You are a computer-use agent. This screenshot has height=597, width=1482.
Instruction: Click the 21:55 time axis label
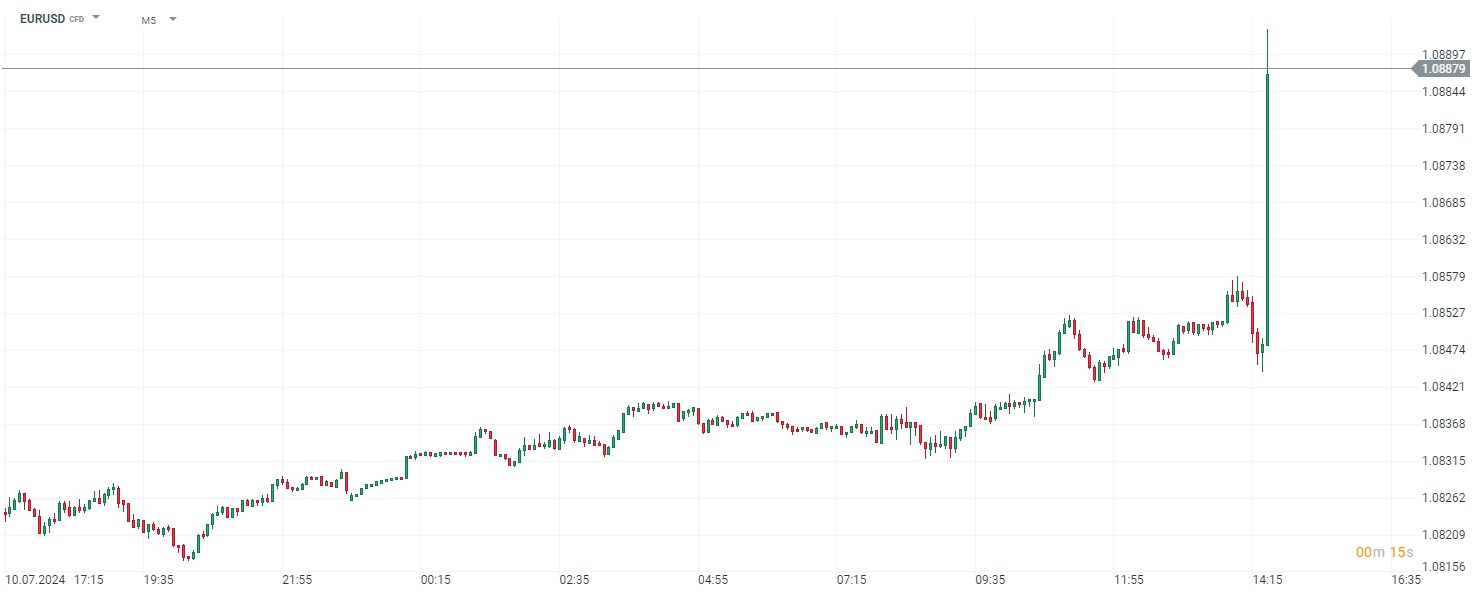[x=297, y=580]
